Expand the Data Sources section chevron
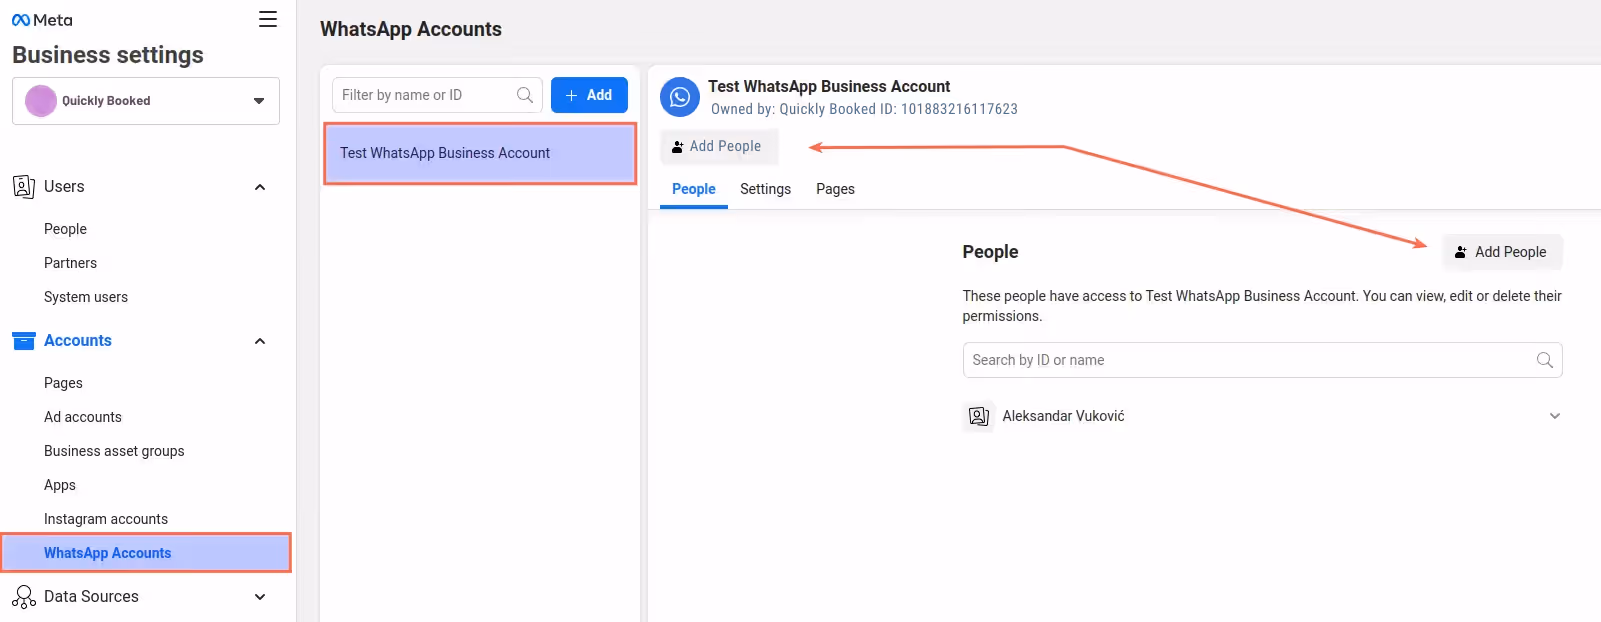 [x=260, y=597]
